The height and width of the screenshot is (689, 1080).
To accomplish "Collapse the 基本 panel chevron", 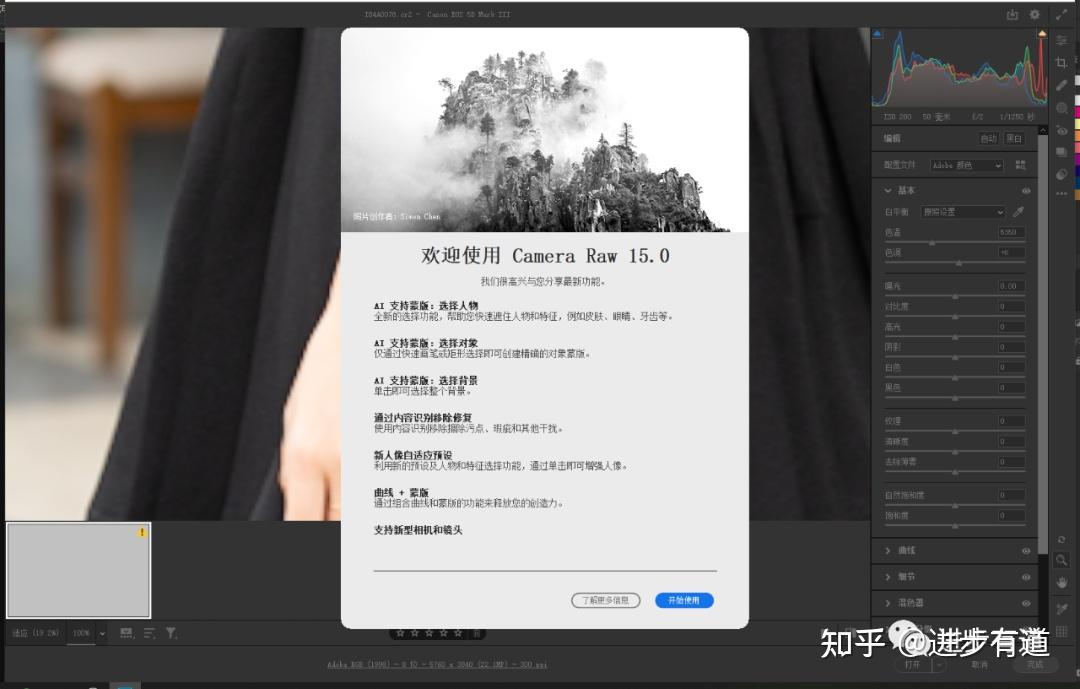I will [888, 190].
